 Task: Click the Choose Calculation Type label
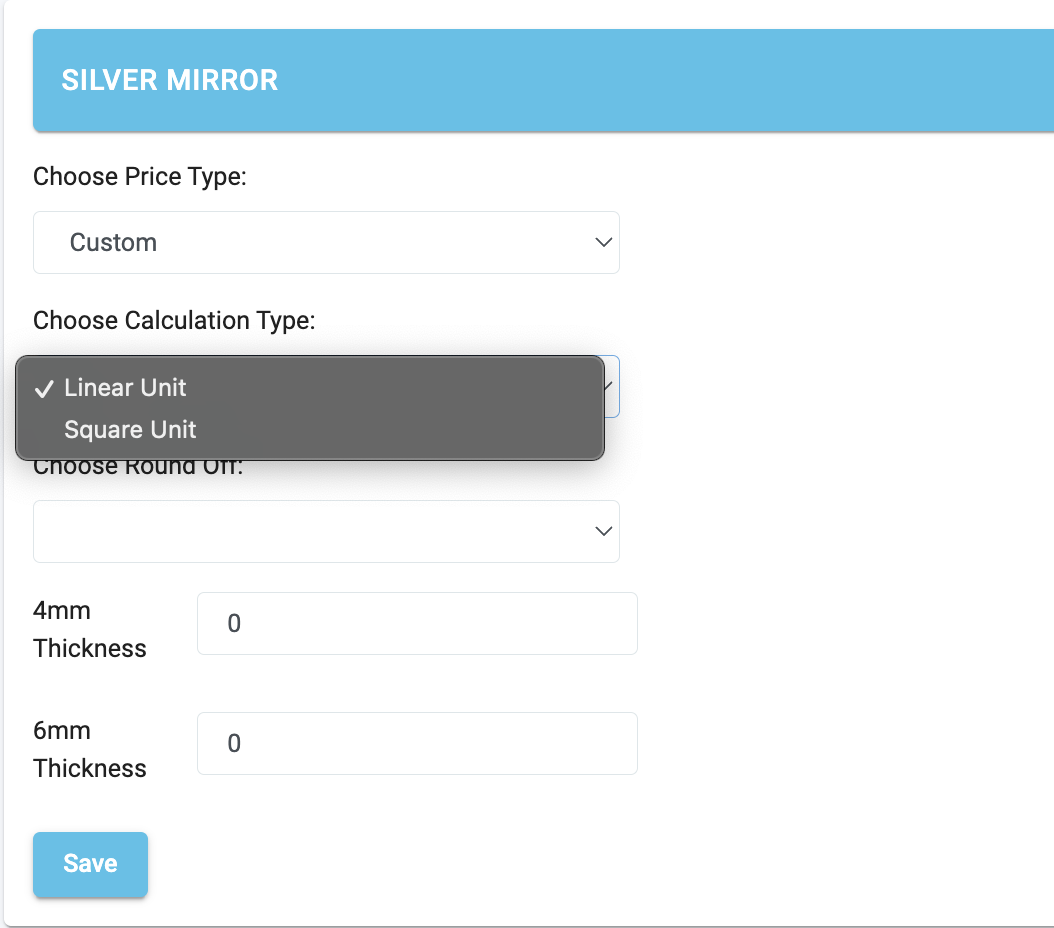point(174,321)
